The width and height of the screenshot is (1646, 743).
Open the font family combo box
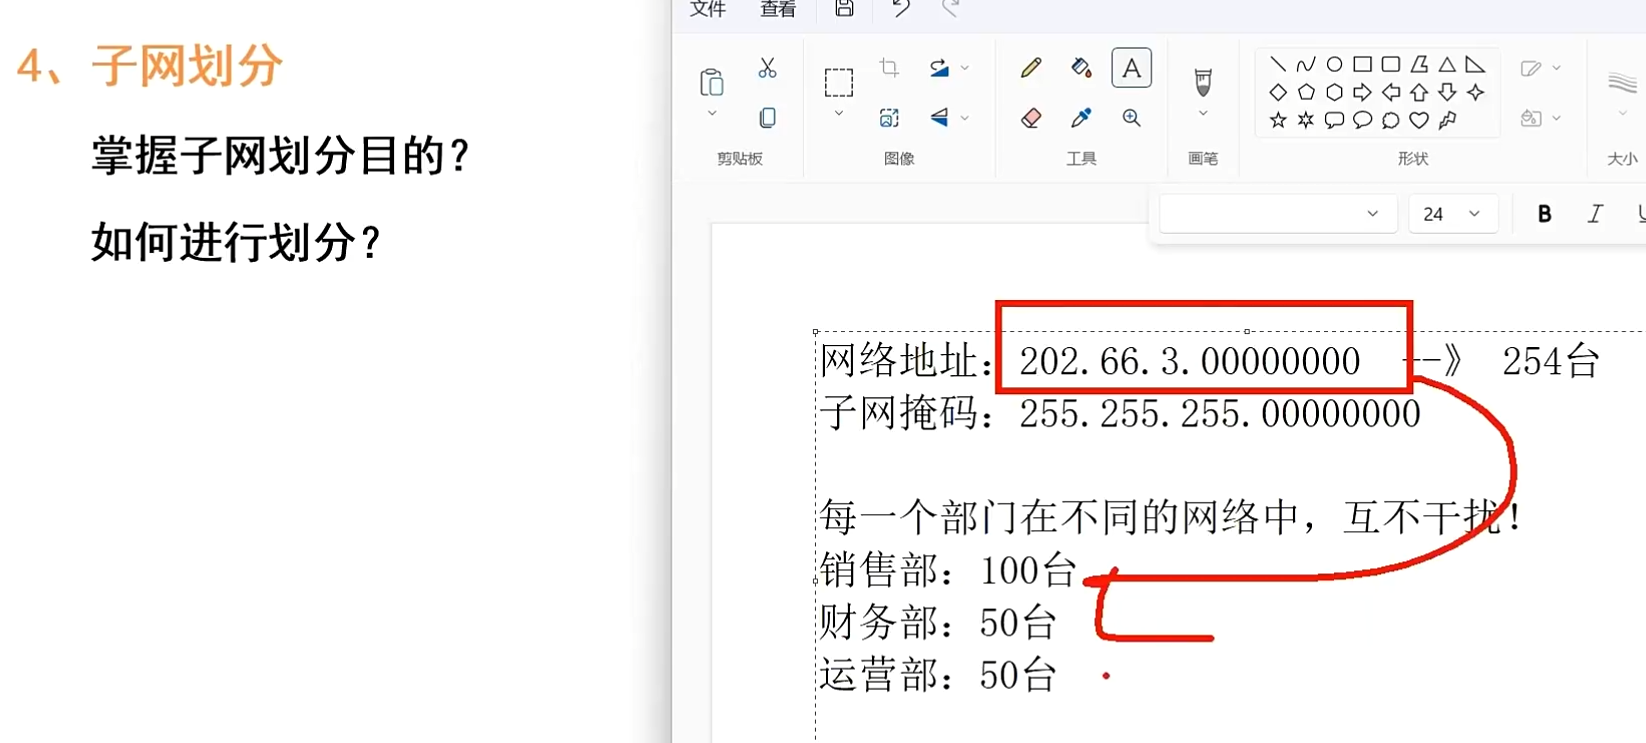coord(1278,214)
